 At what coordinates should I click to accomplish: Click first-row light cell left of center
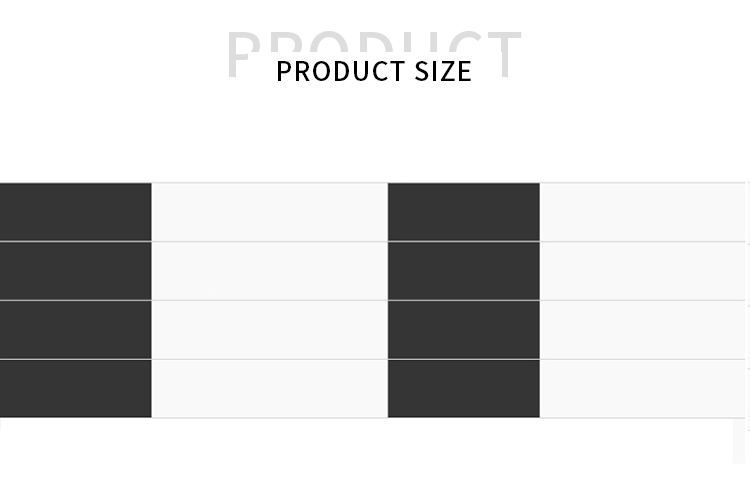(269, 212)
